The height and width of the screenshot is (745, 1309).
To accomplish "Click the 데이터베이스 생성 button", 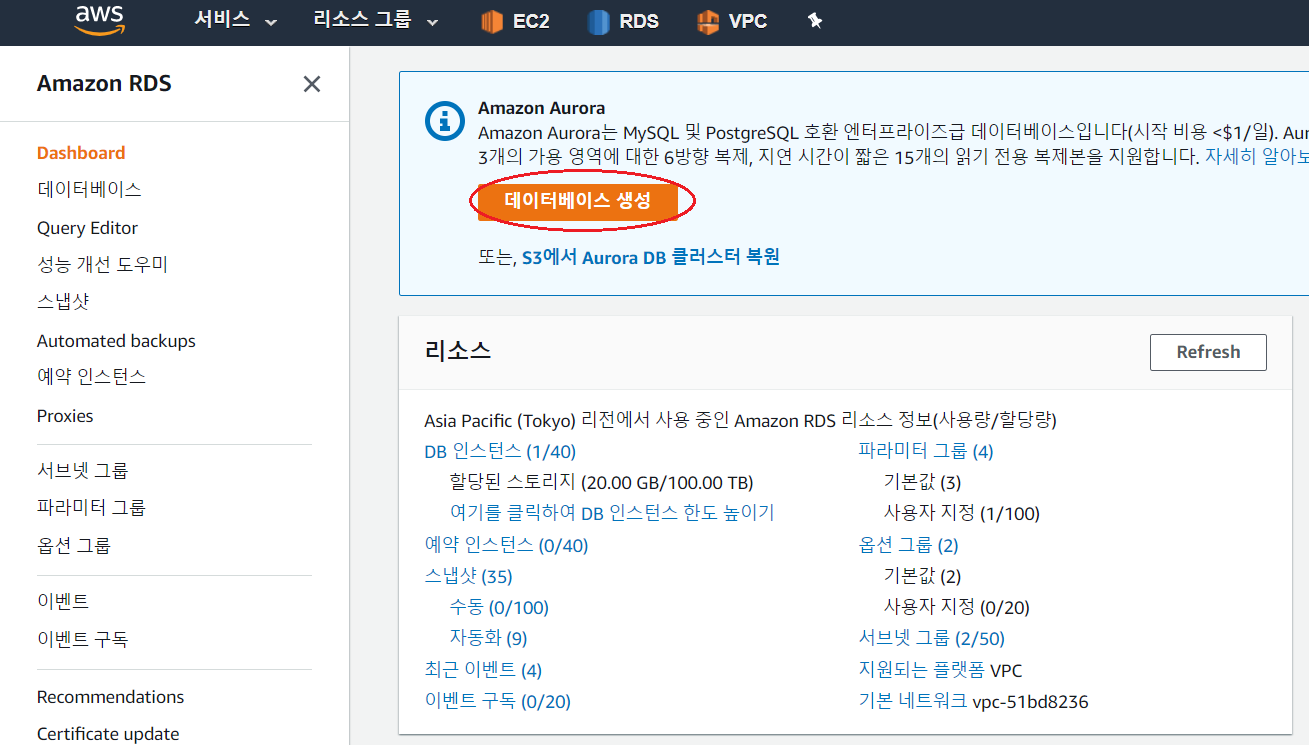I will (x=578, y=201).
